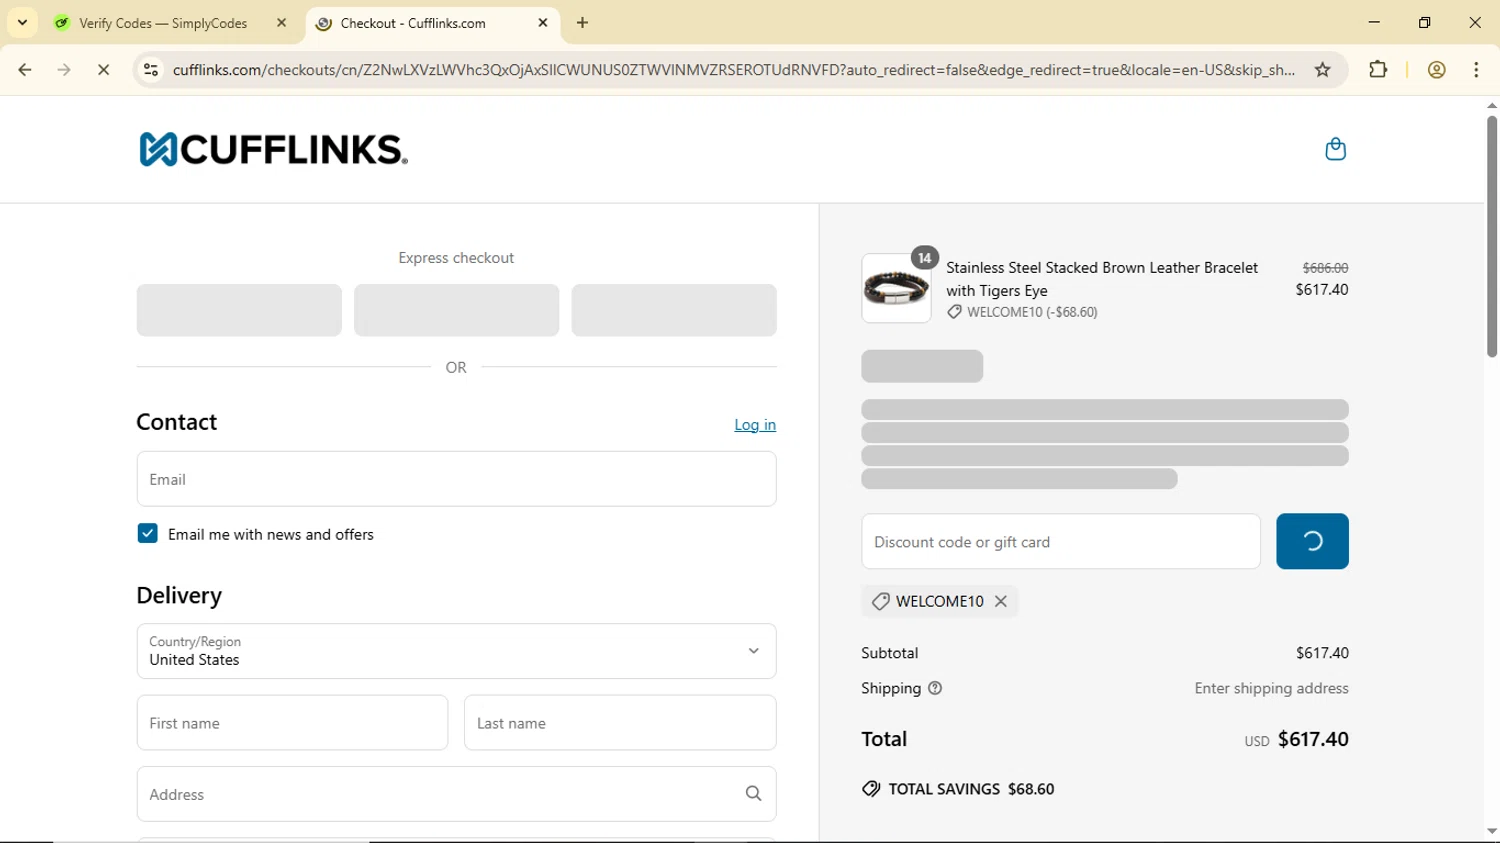Expand the Country/Region dropdown
Viewport: 1500px width, 843px height.
coord(456,651)
